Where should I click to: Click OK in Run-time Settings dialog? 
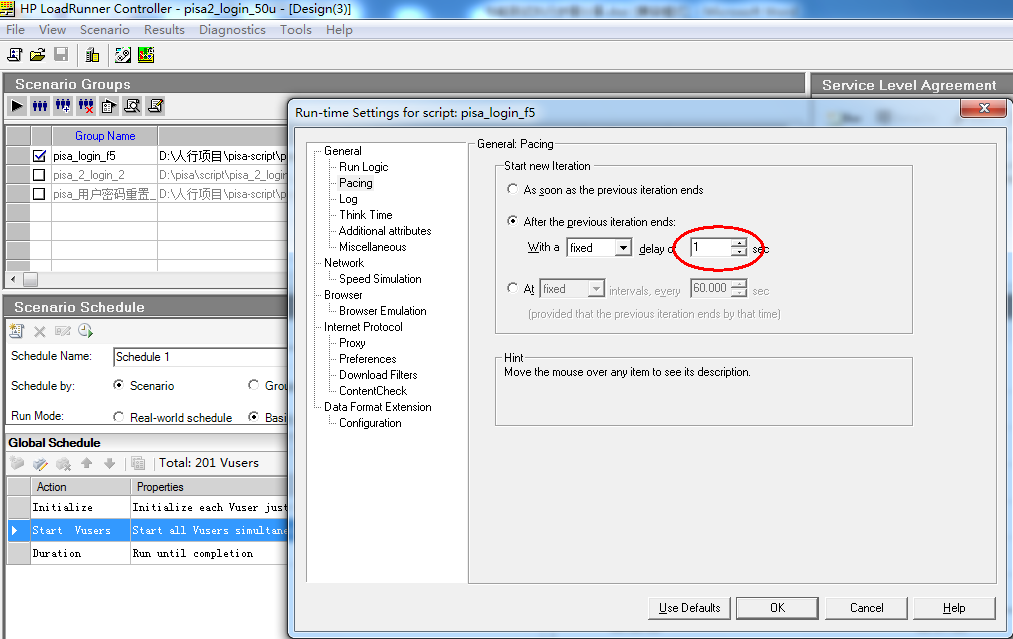tap(777, 608)
